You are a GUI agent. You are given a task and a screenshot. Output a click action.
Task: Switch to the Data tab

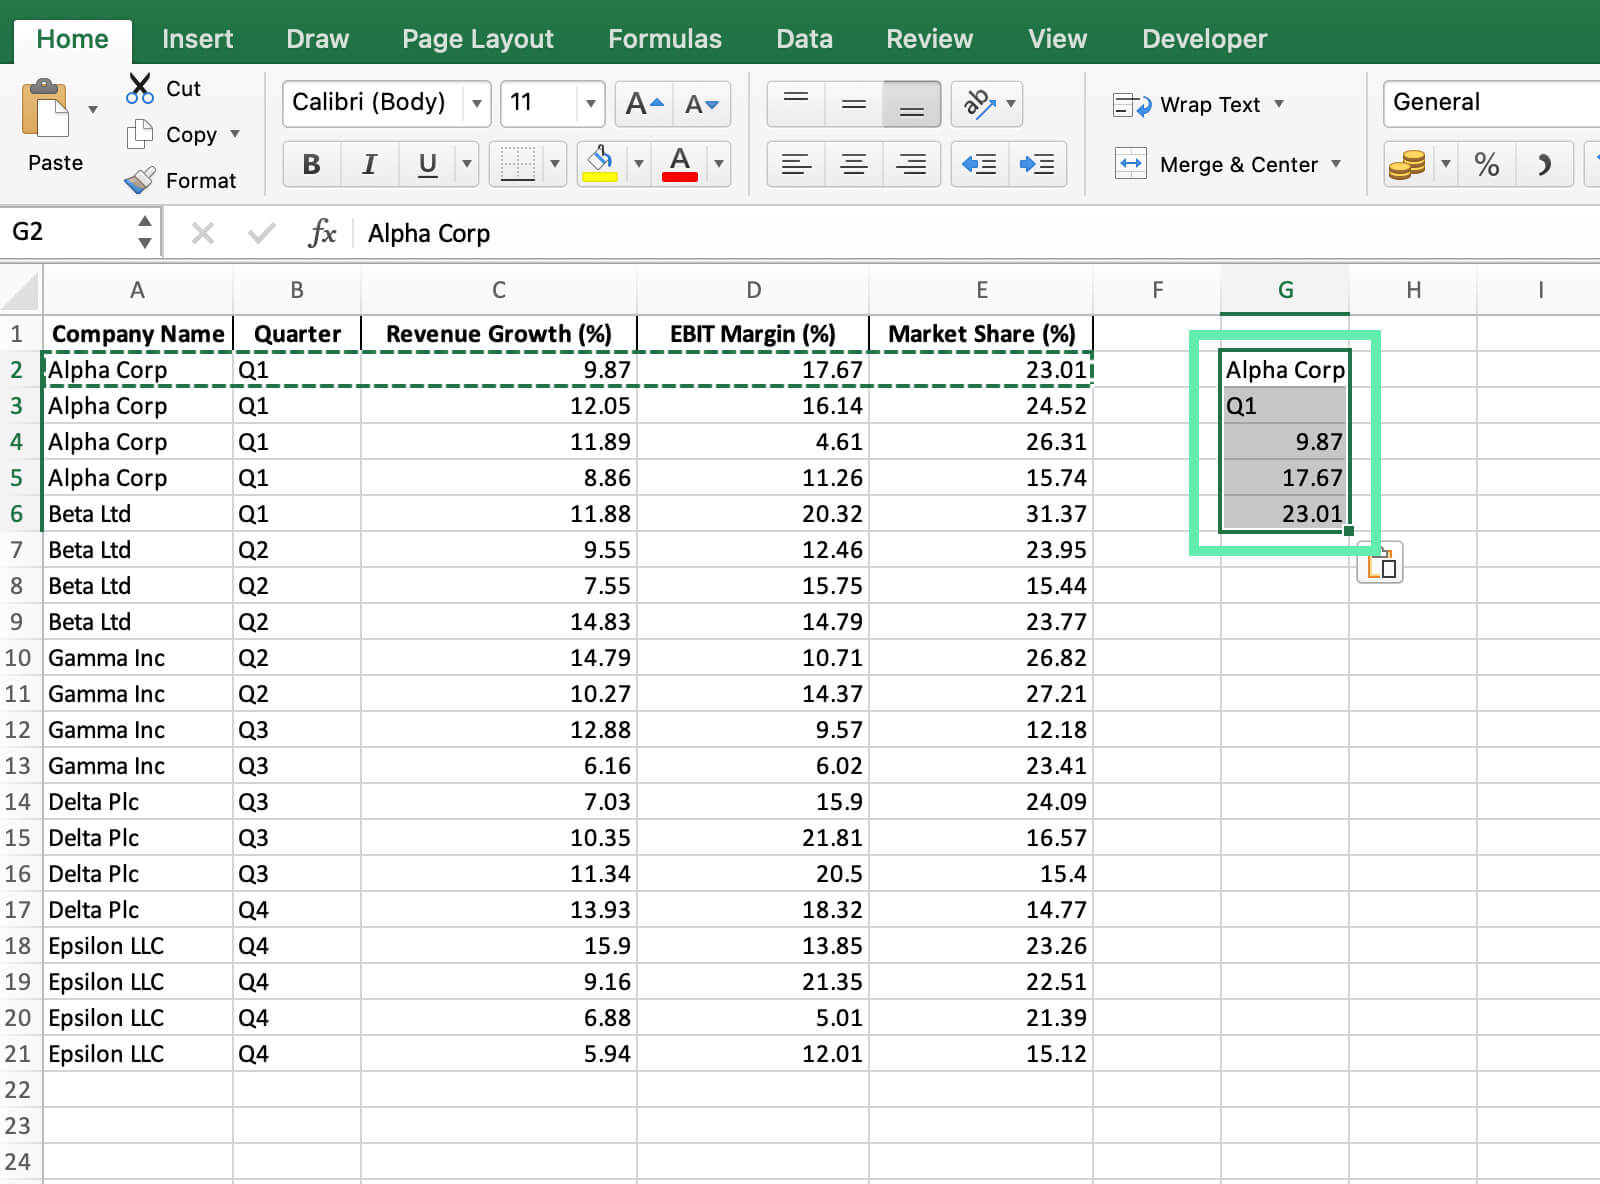804,39
